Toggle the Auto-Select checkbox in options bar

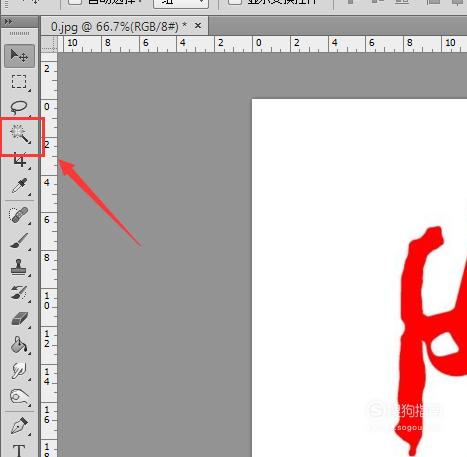75,2
